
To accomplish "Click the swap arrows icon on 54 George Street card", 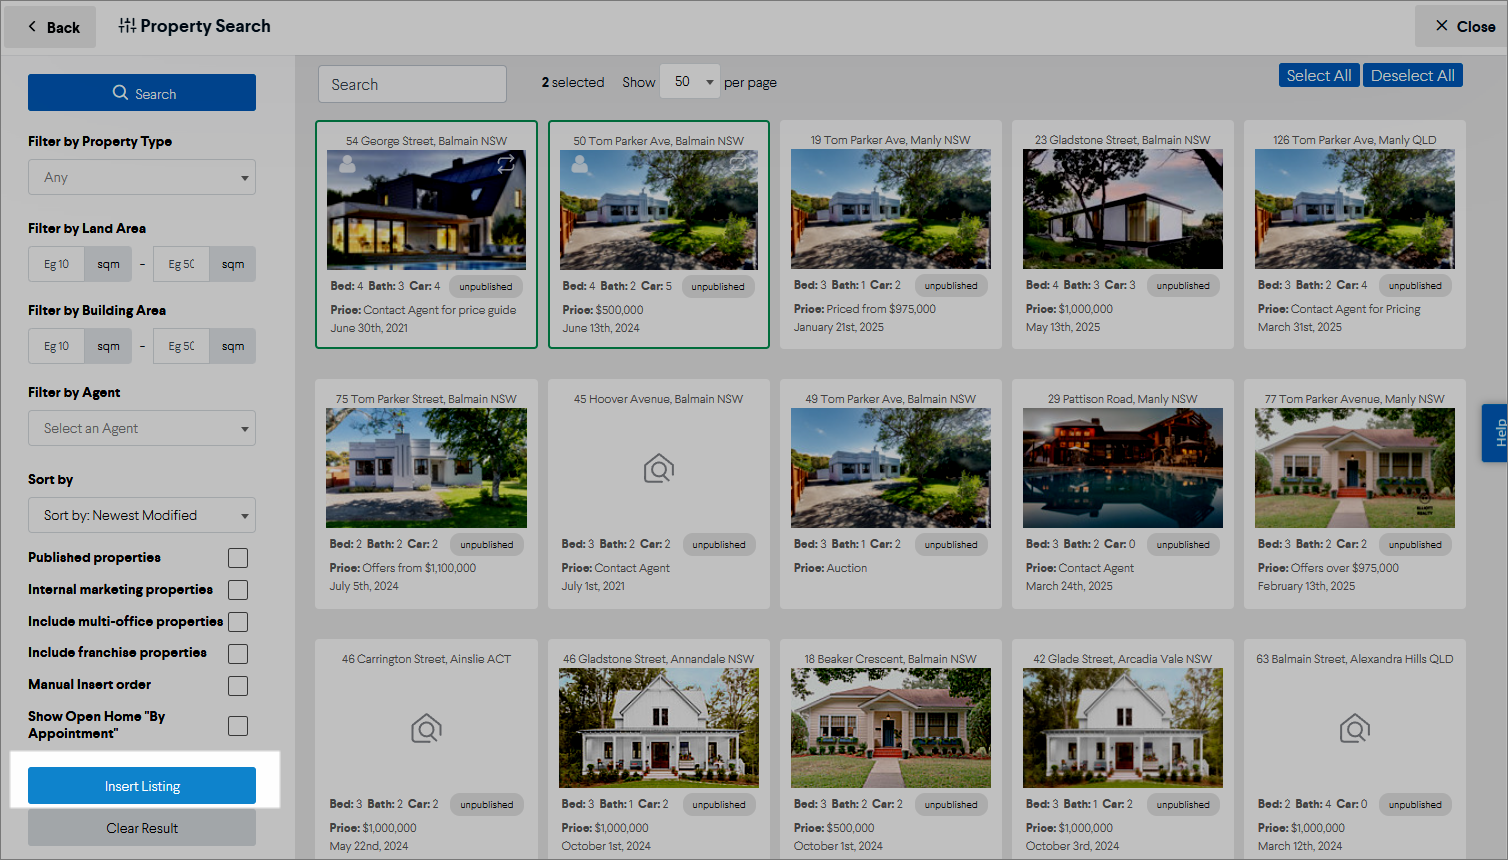I will coord(506,163).
